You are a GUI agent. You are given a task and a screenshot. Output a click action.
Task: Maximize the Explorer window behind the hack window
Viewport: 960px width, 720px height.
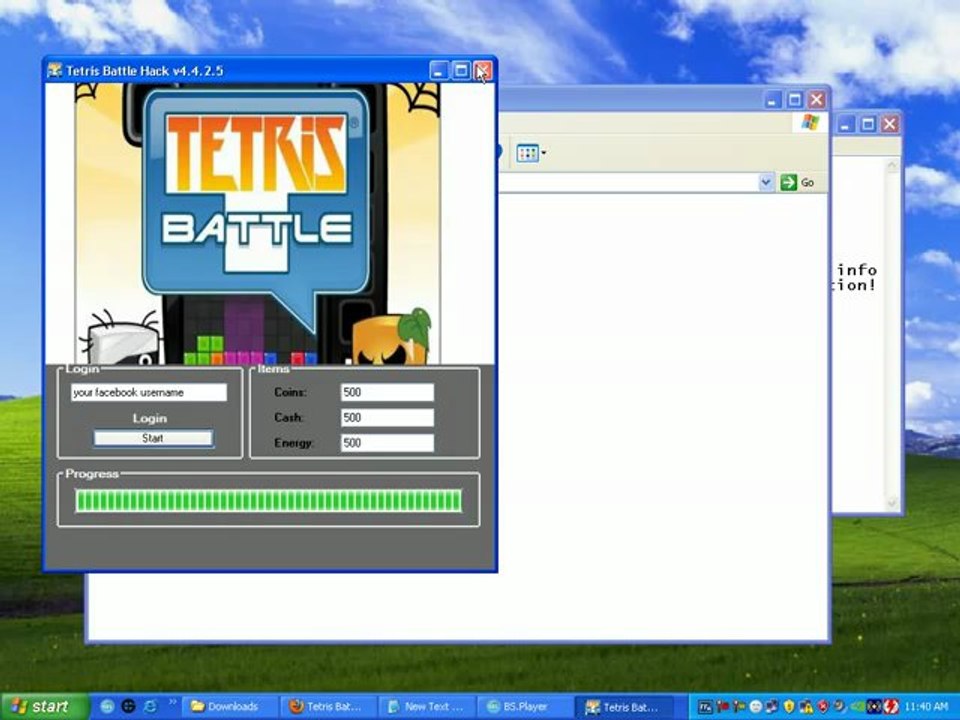(x=795, y=100)
